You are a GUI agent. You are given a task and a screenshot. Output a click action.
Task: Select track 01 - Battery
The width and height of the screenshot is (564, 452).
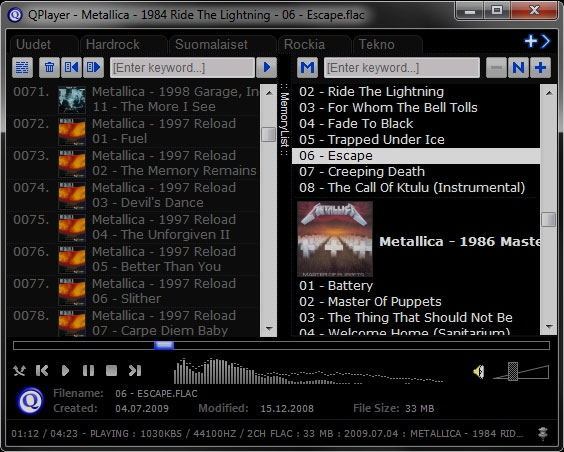point(416,286)
